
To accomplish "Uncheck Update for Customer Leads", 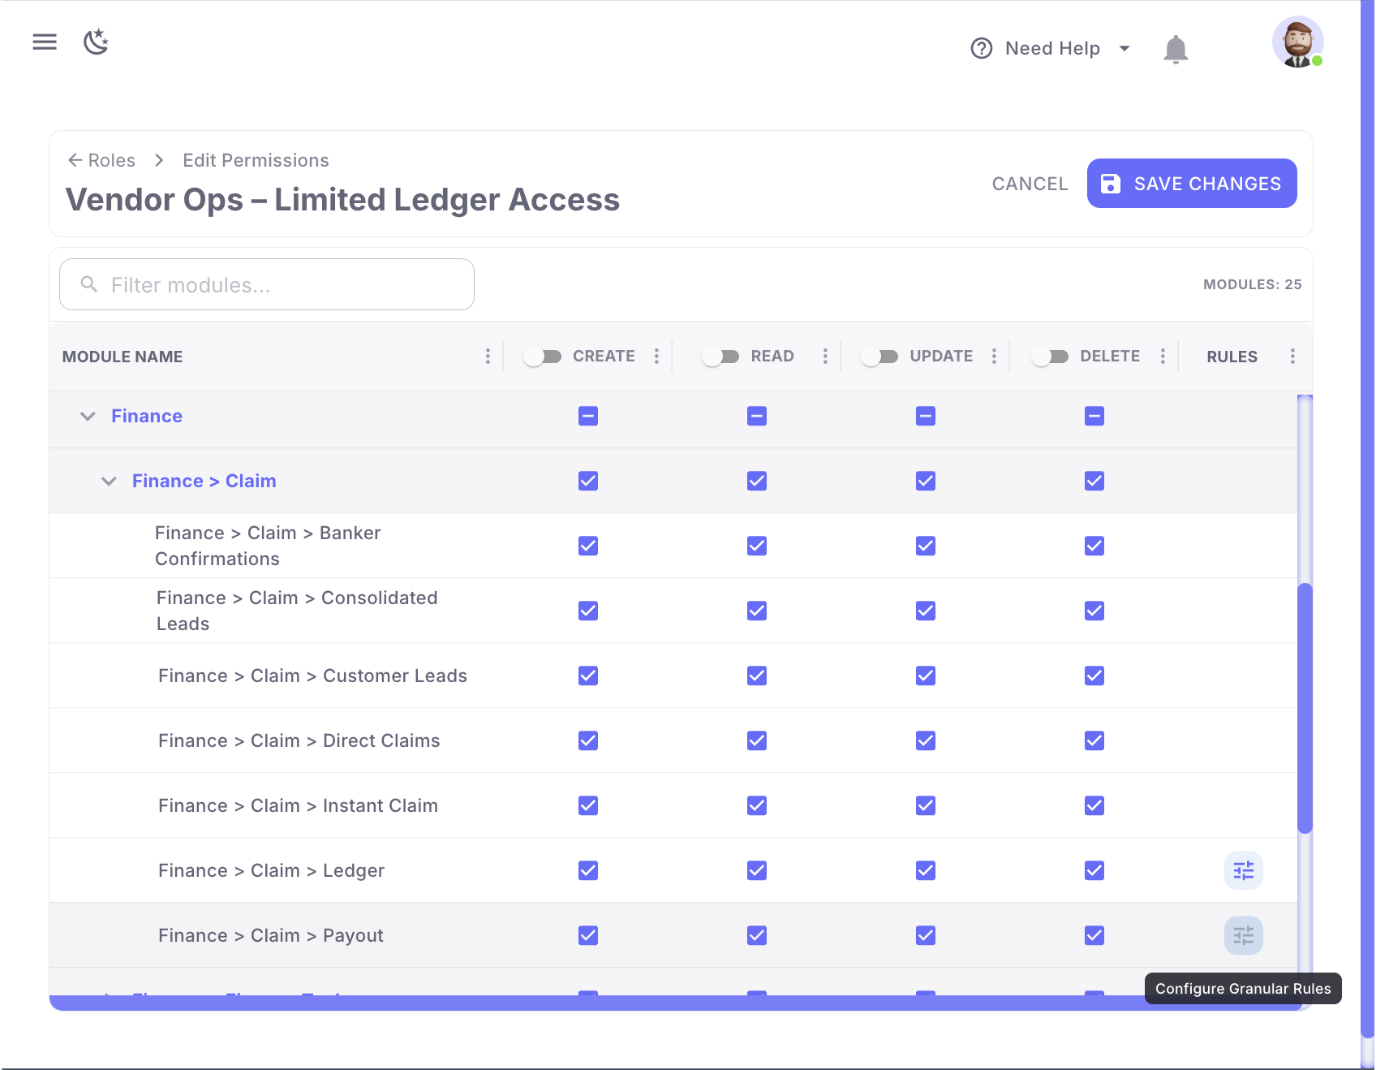I will coord(926,676).
